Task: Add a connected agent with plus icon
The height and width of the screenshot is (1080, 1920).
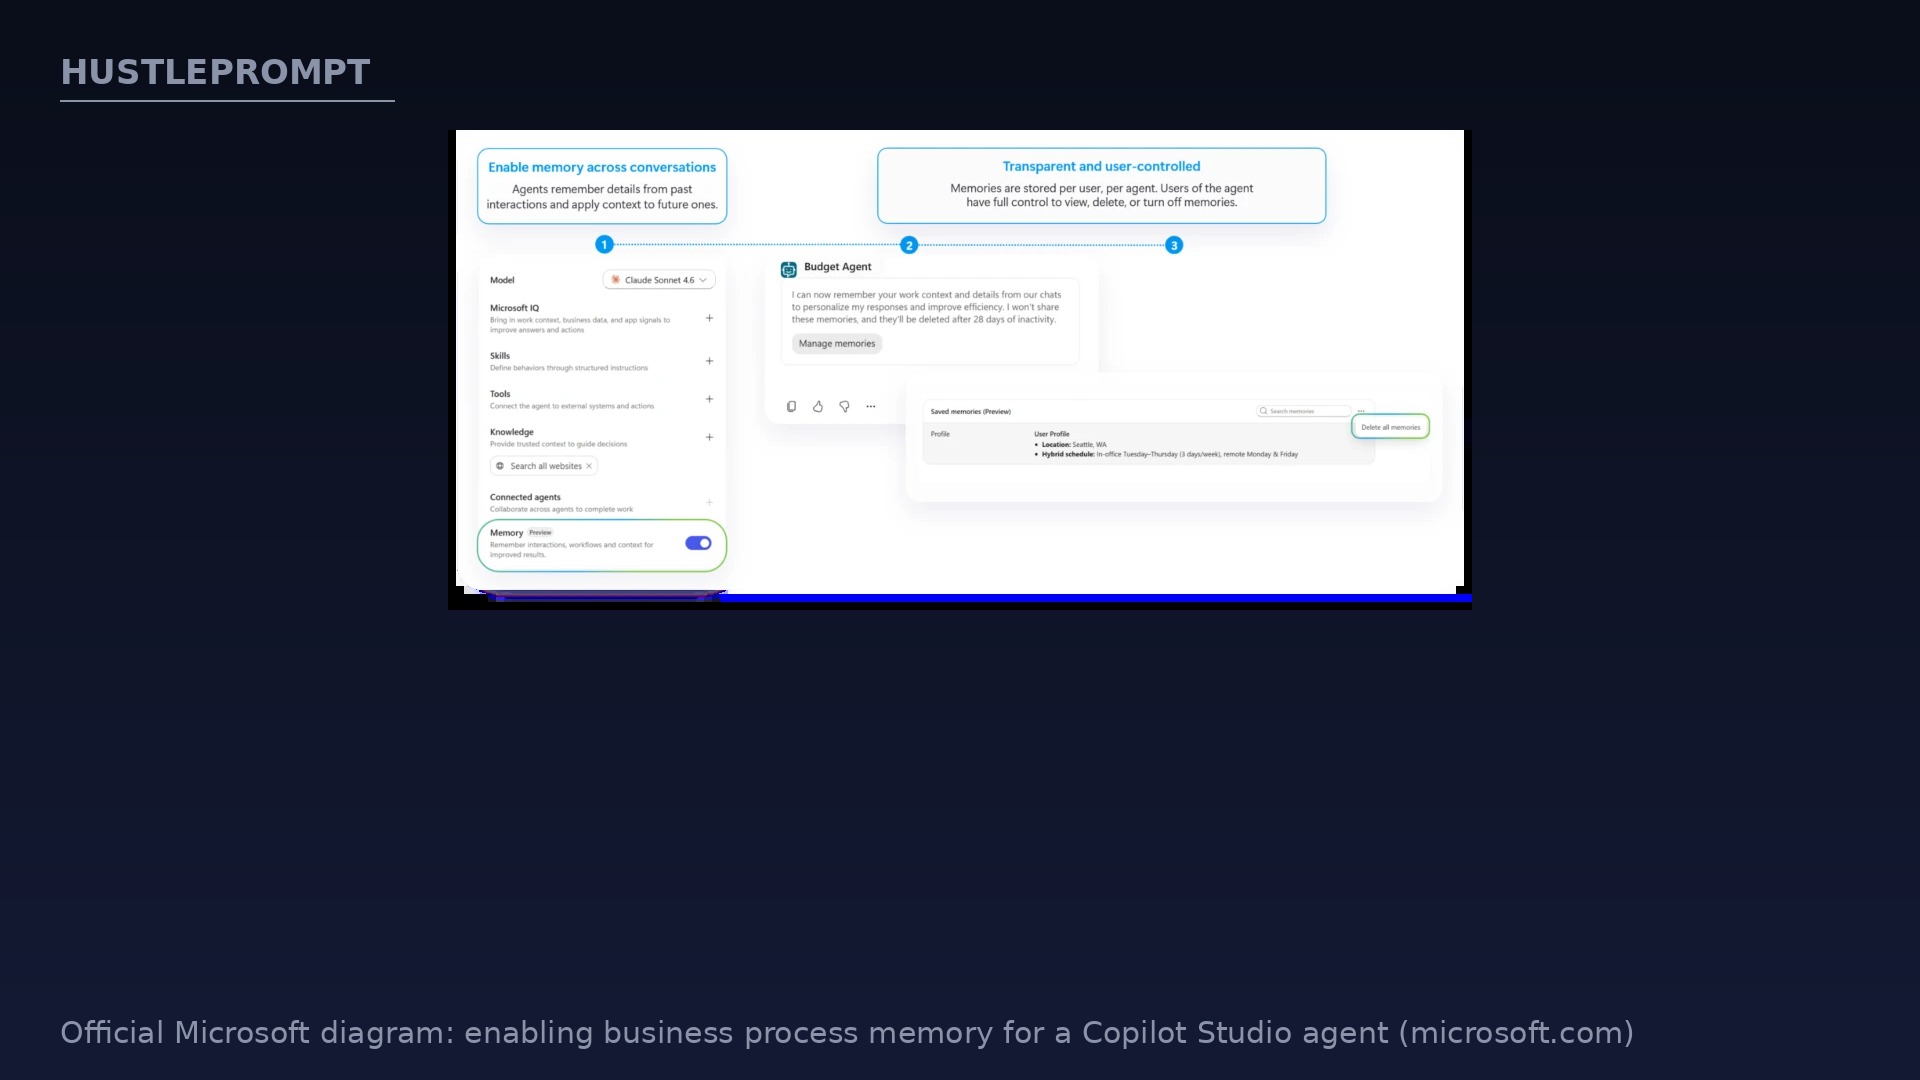Action: click(x=709, y=502)
